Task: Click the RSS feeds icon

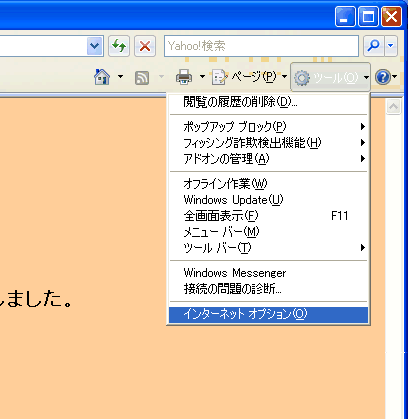Action: point(142,78)
